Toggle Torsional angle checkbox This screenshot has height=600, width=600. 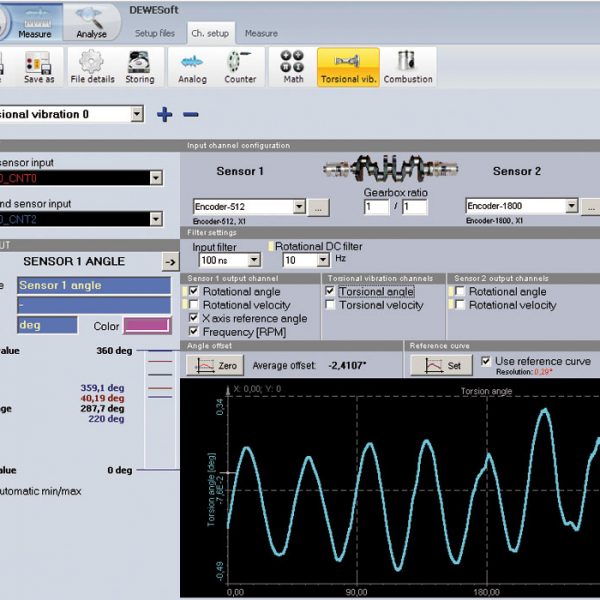coord(330,291)
